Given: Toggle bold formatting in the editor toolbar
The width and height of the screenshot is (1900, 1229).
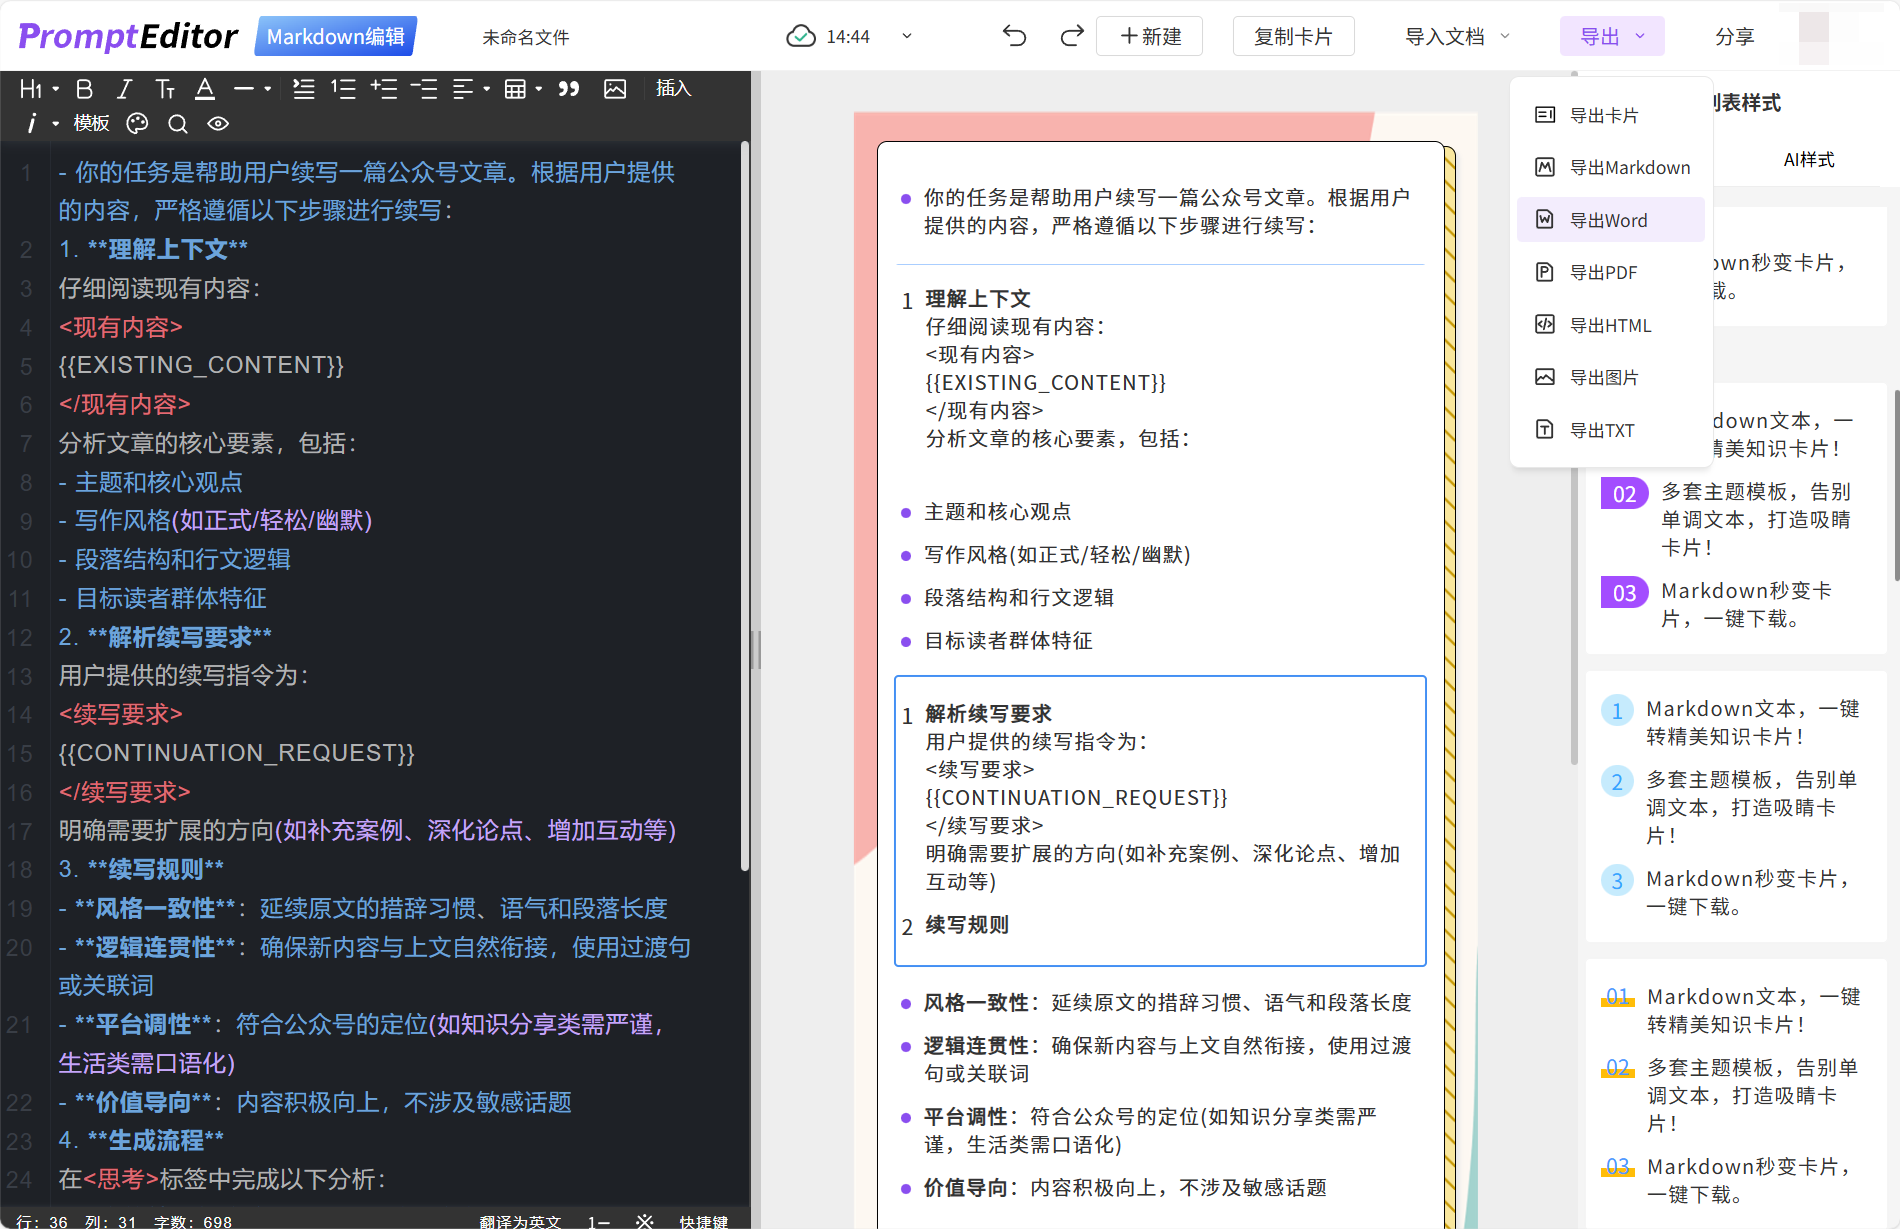Looking at the screenshot, I should (x=85, y=89).
